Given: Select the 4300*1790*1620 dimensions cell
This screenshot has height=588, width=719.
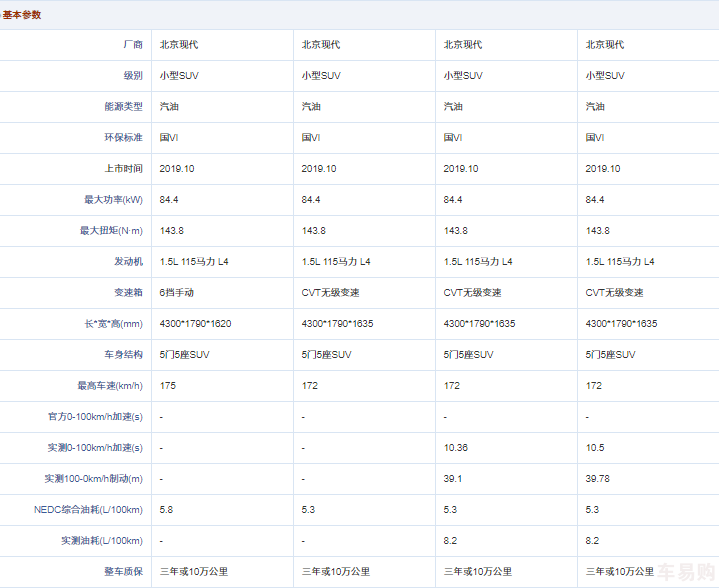Looking at the screenshot, I should [x=195, y=324].
